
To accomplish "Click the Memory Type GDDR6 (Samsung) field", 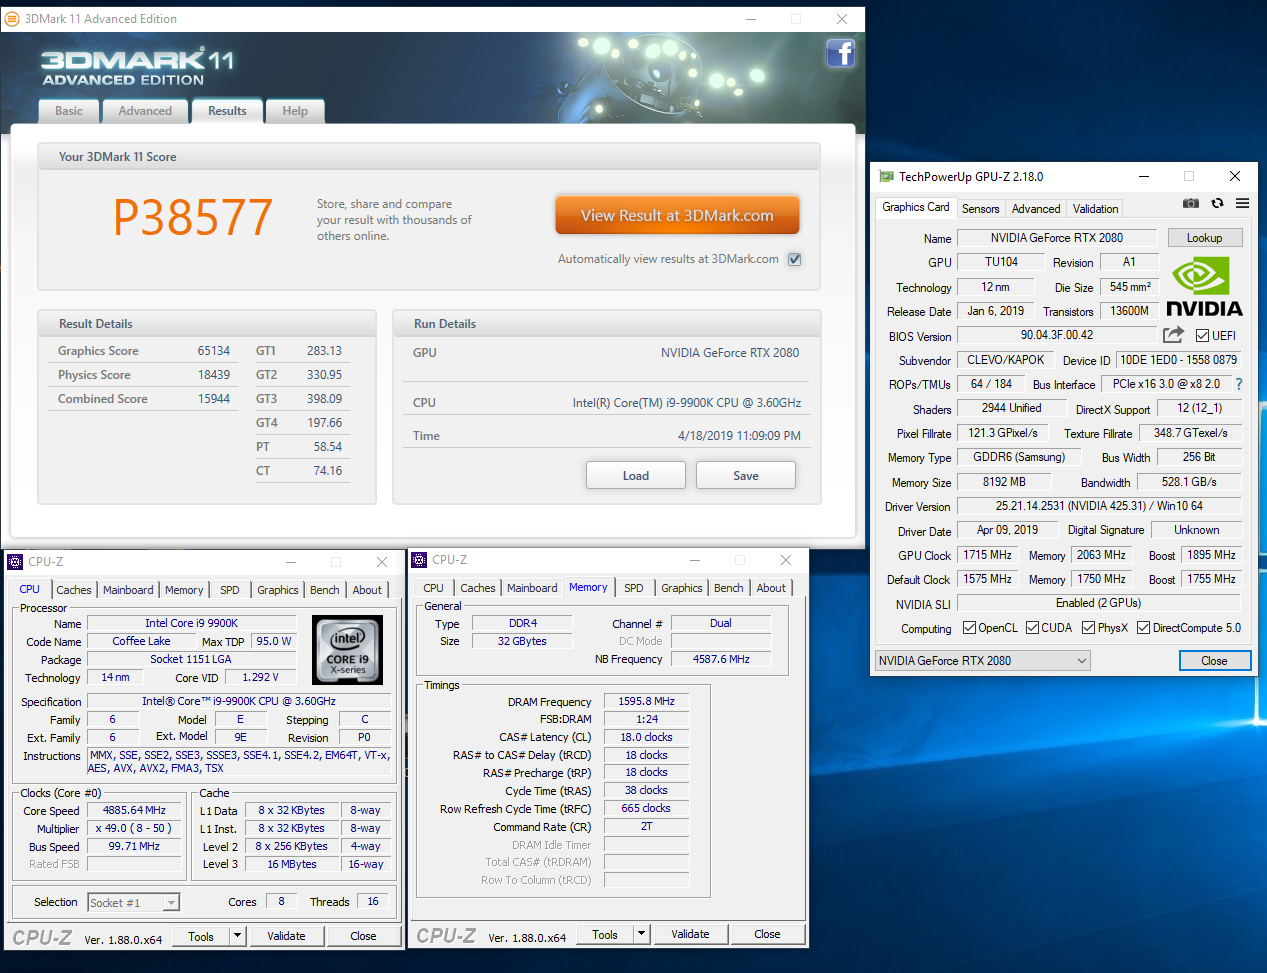I will click(x=1019, y=457).
